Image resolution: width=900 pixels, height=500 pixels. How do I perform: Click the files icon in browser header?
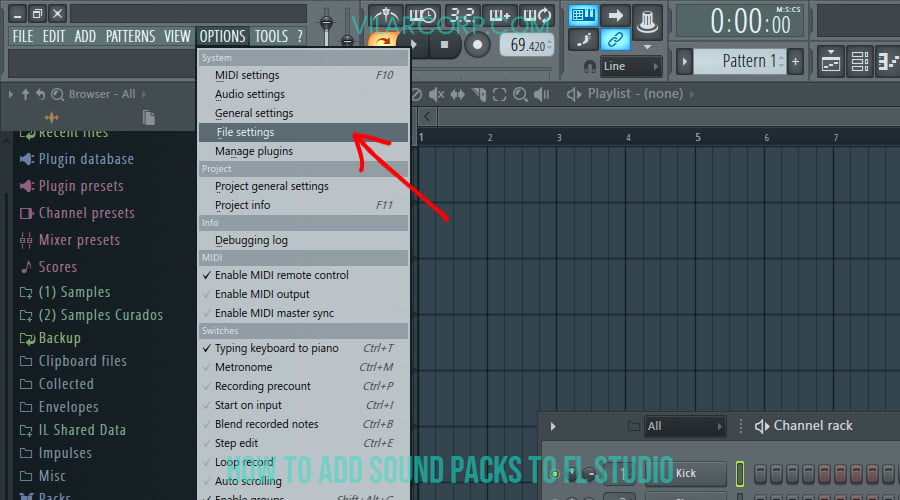coord(148,118)
